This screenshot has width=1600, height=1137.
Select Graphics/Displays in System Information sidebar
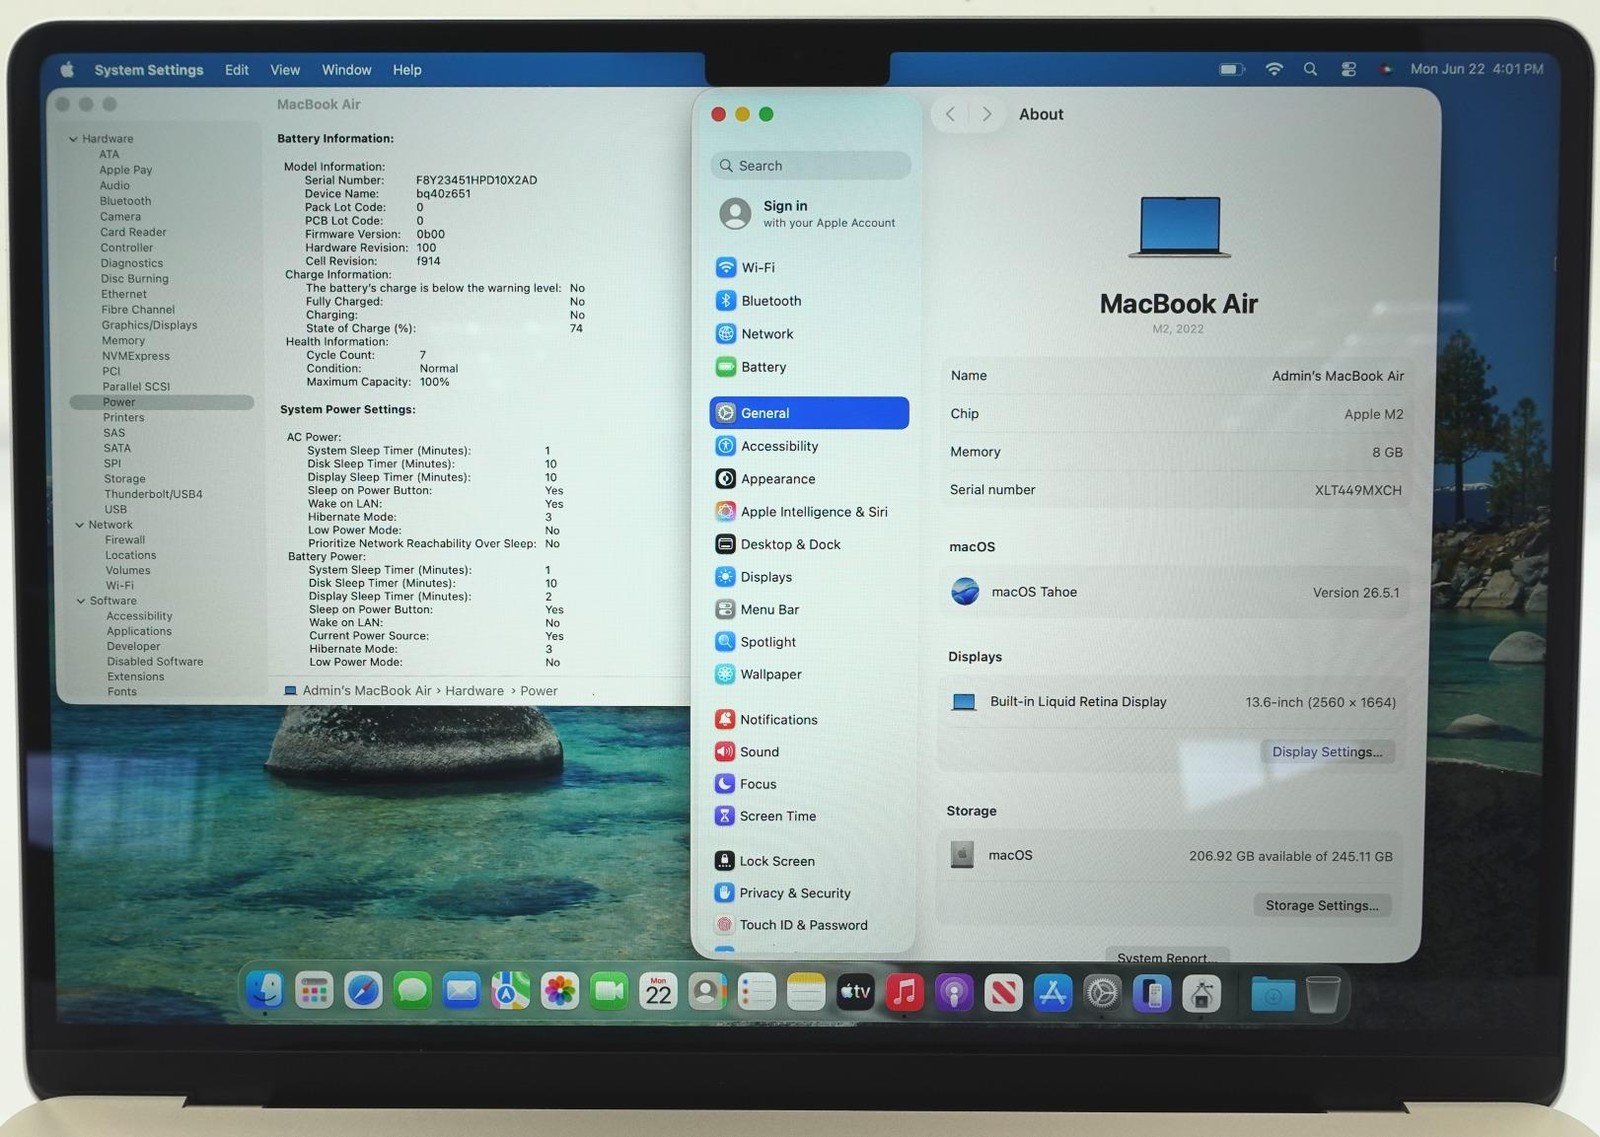pyautogui.click(x=149, y=325)
